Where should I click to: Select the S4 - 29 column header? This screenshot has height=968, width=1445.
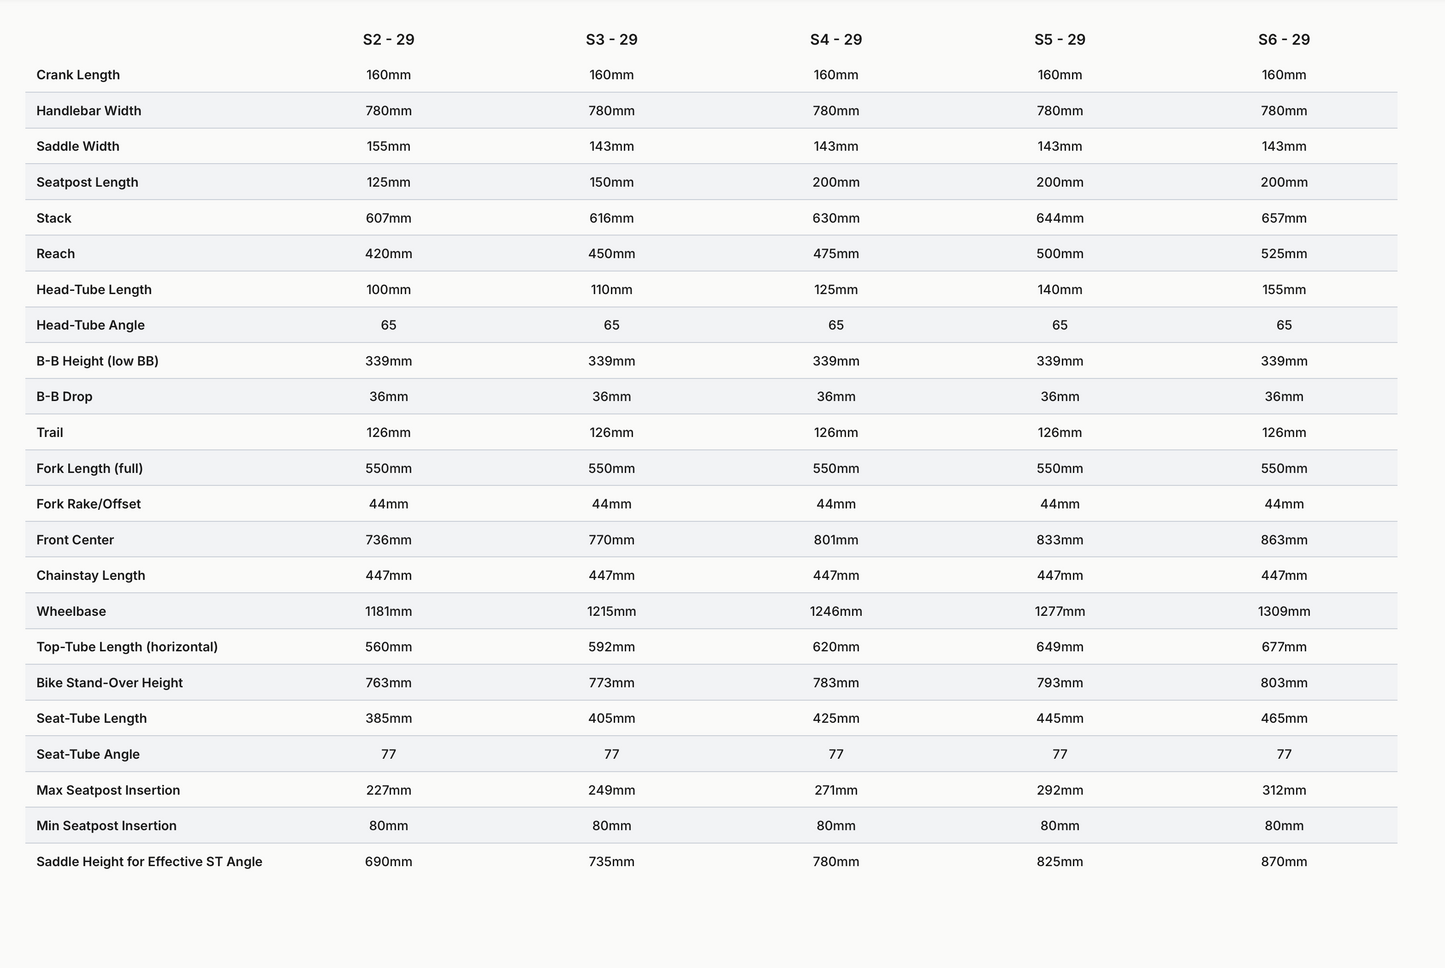pos(836,40)
